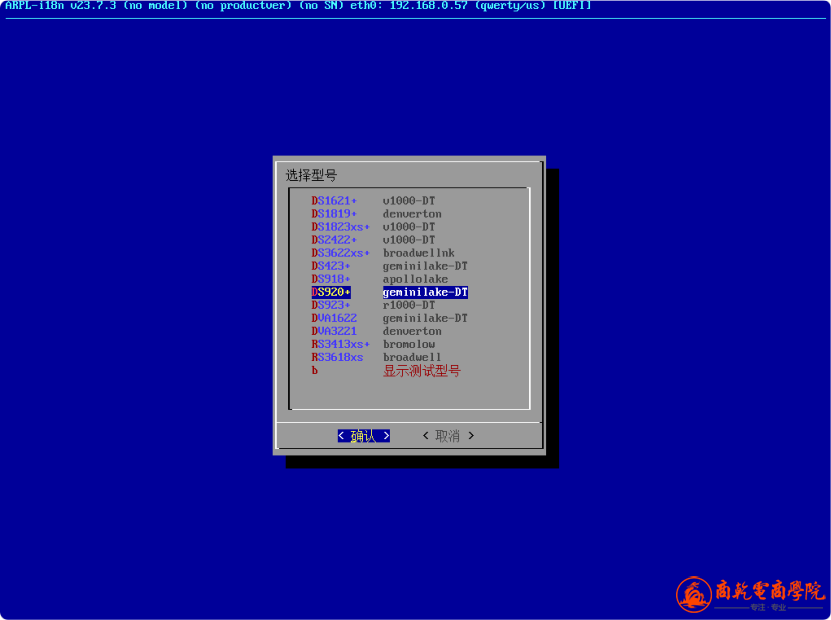This screenshot has width=831, height=620.
Task: Select DVA3221 denverton in the list
Action: (376, 331)
